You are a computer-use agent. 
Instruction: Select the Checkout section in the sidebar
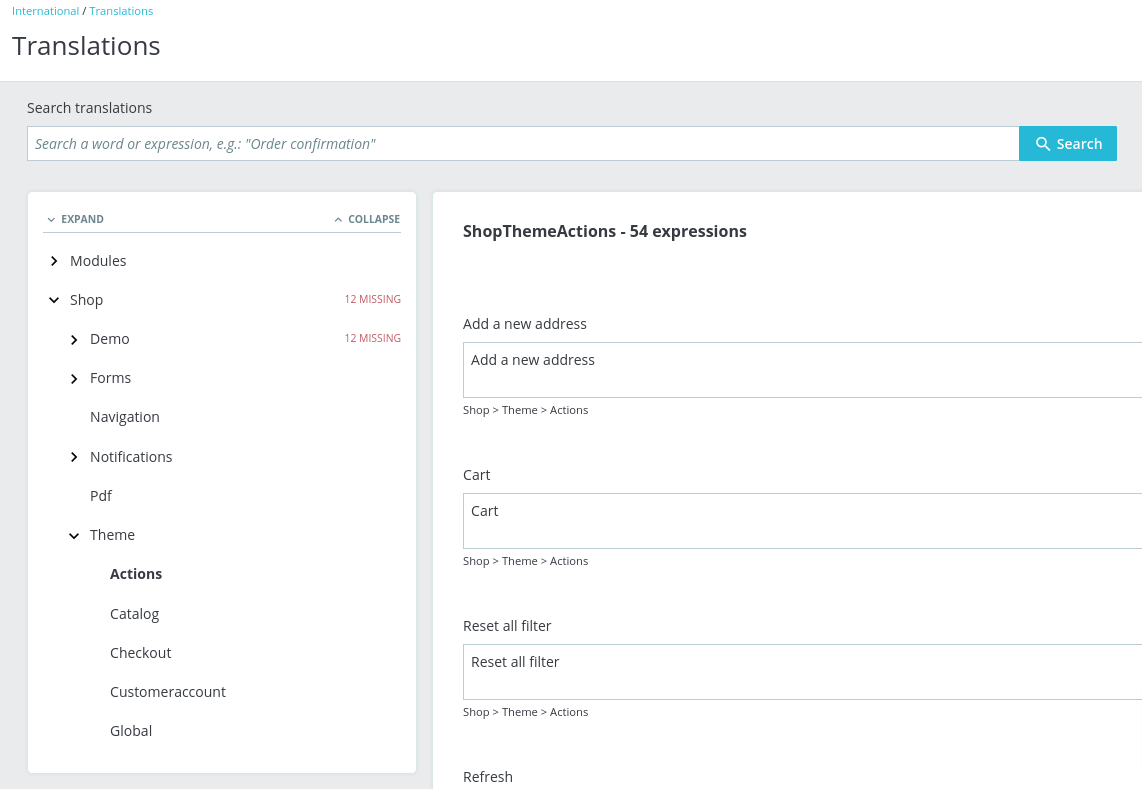click(x=140, y=652)
